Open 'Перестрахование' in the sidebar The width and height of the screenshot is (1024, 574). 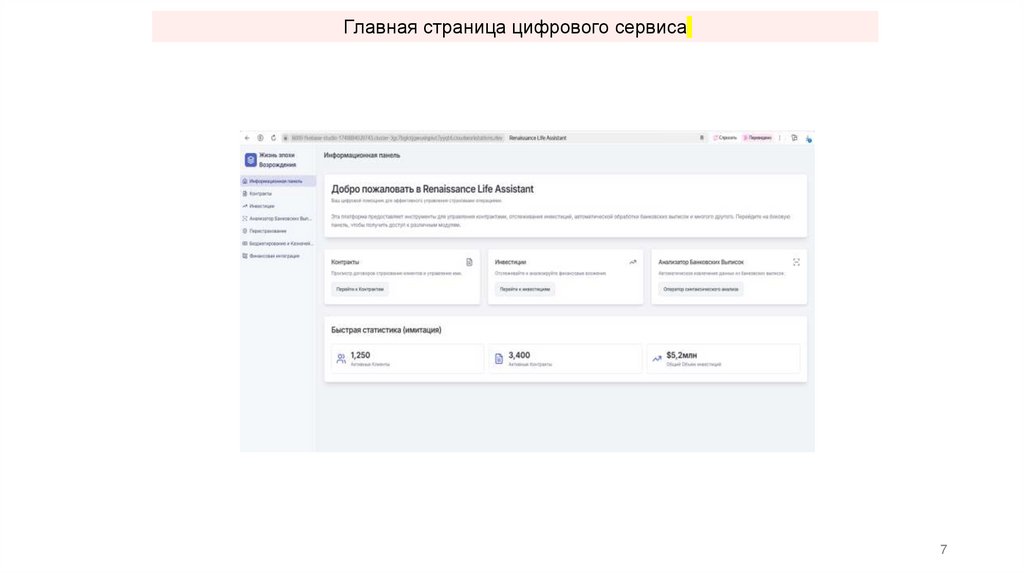click(x=278, y=231)
